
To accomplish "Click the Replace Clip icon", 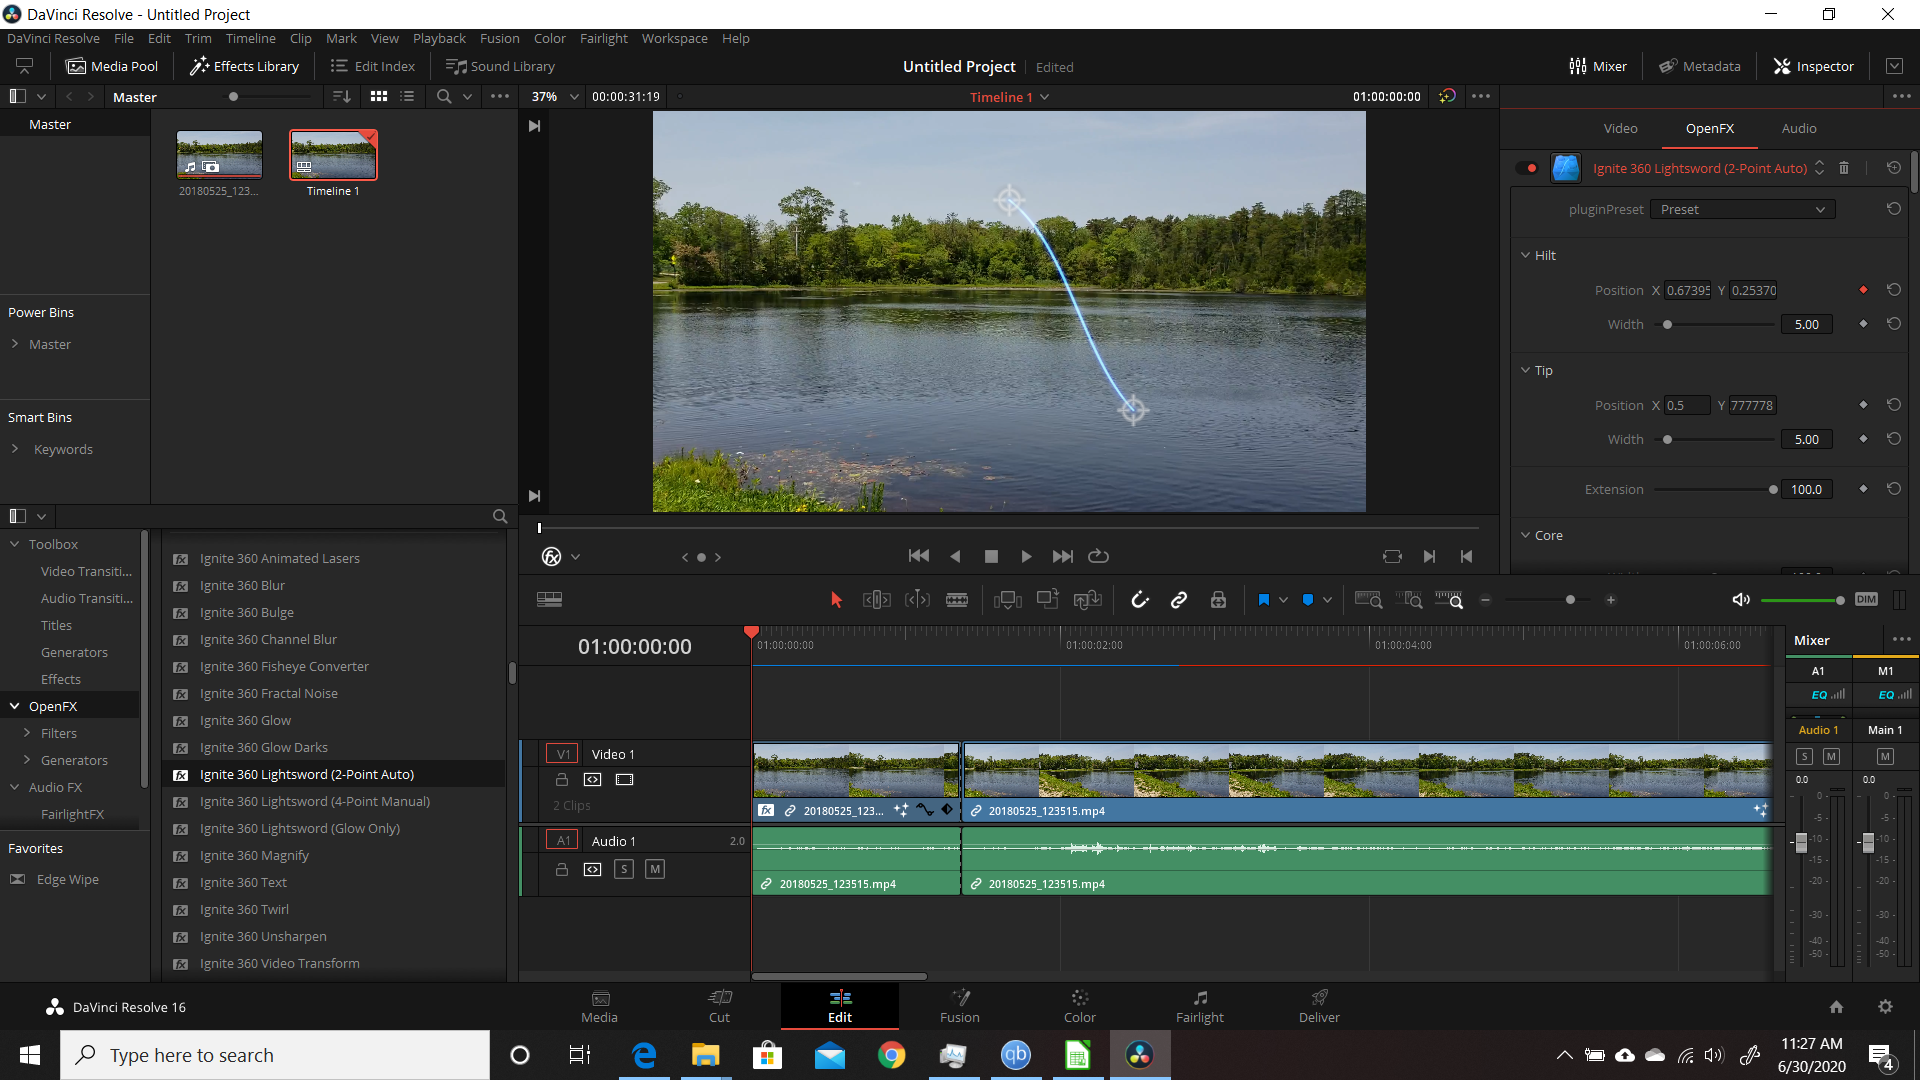I will pos(1087,600).
